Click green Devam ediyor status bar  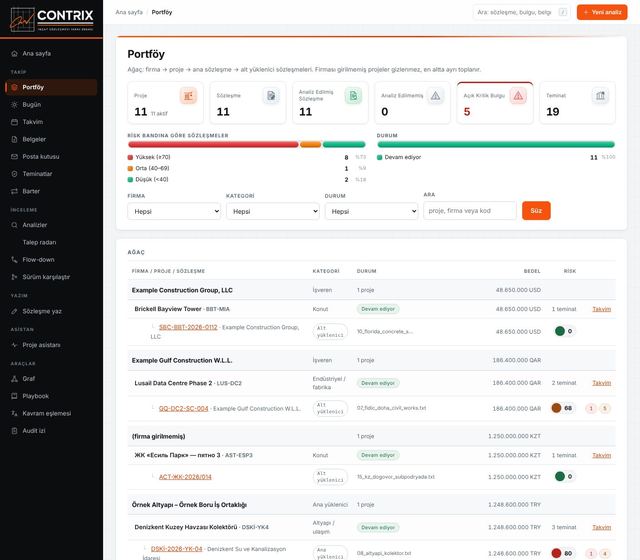point(496,144)
